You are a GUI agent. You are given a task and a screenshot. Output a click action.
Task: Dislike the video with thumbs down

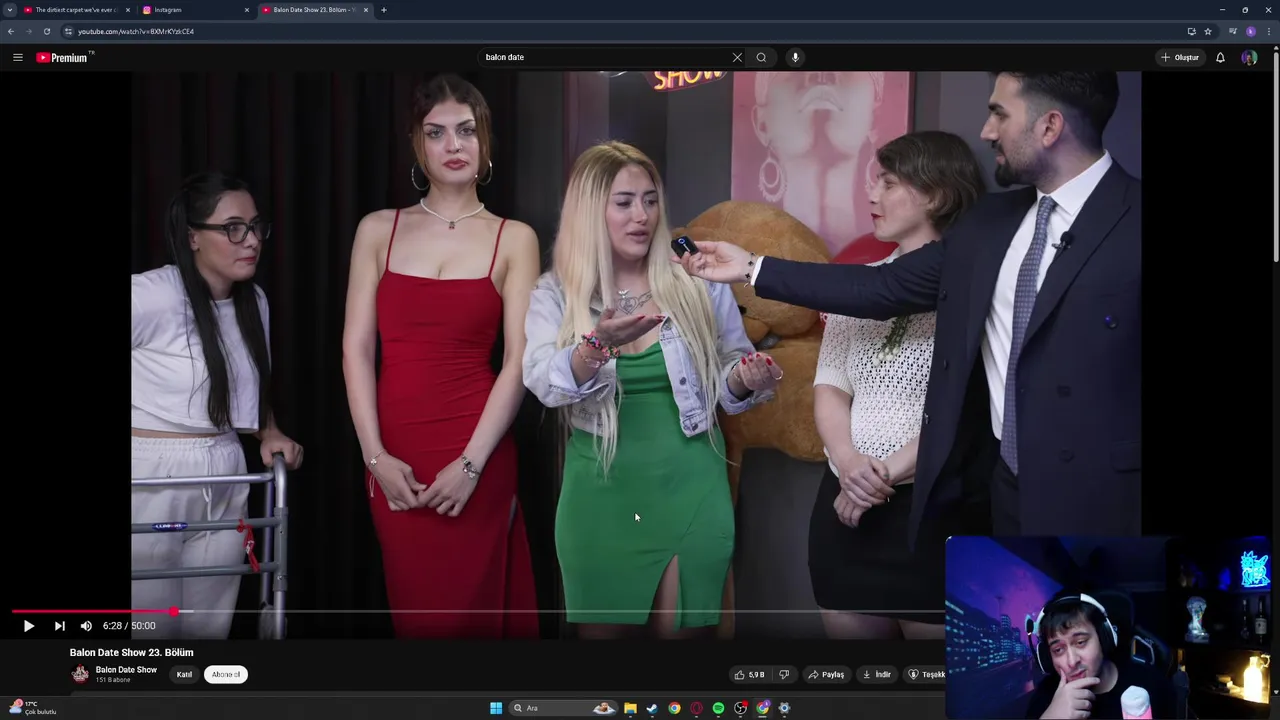[x=784, y=674]
